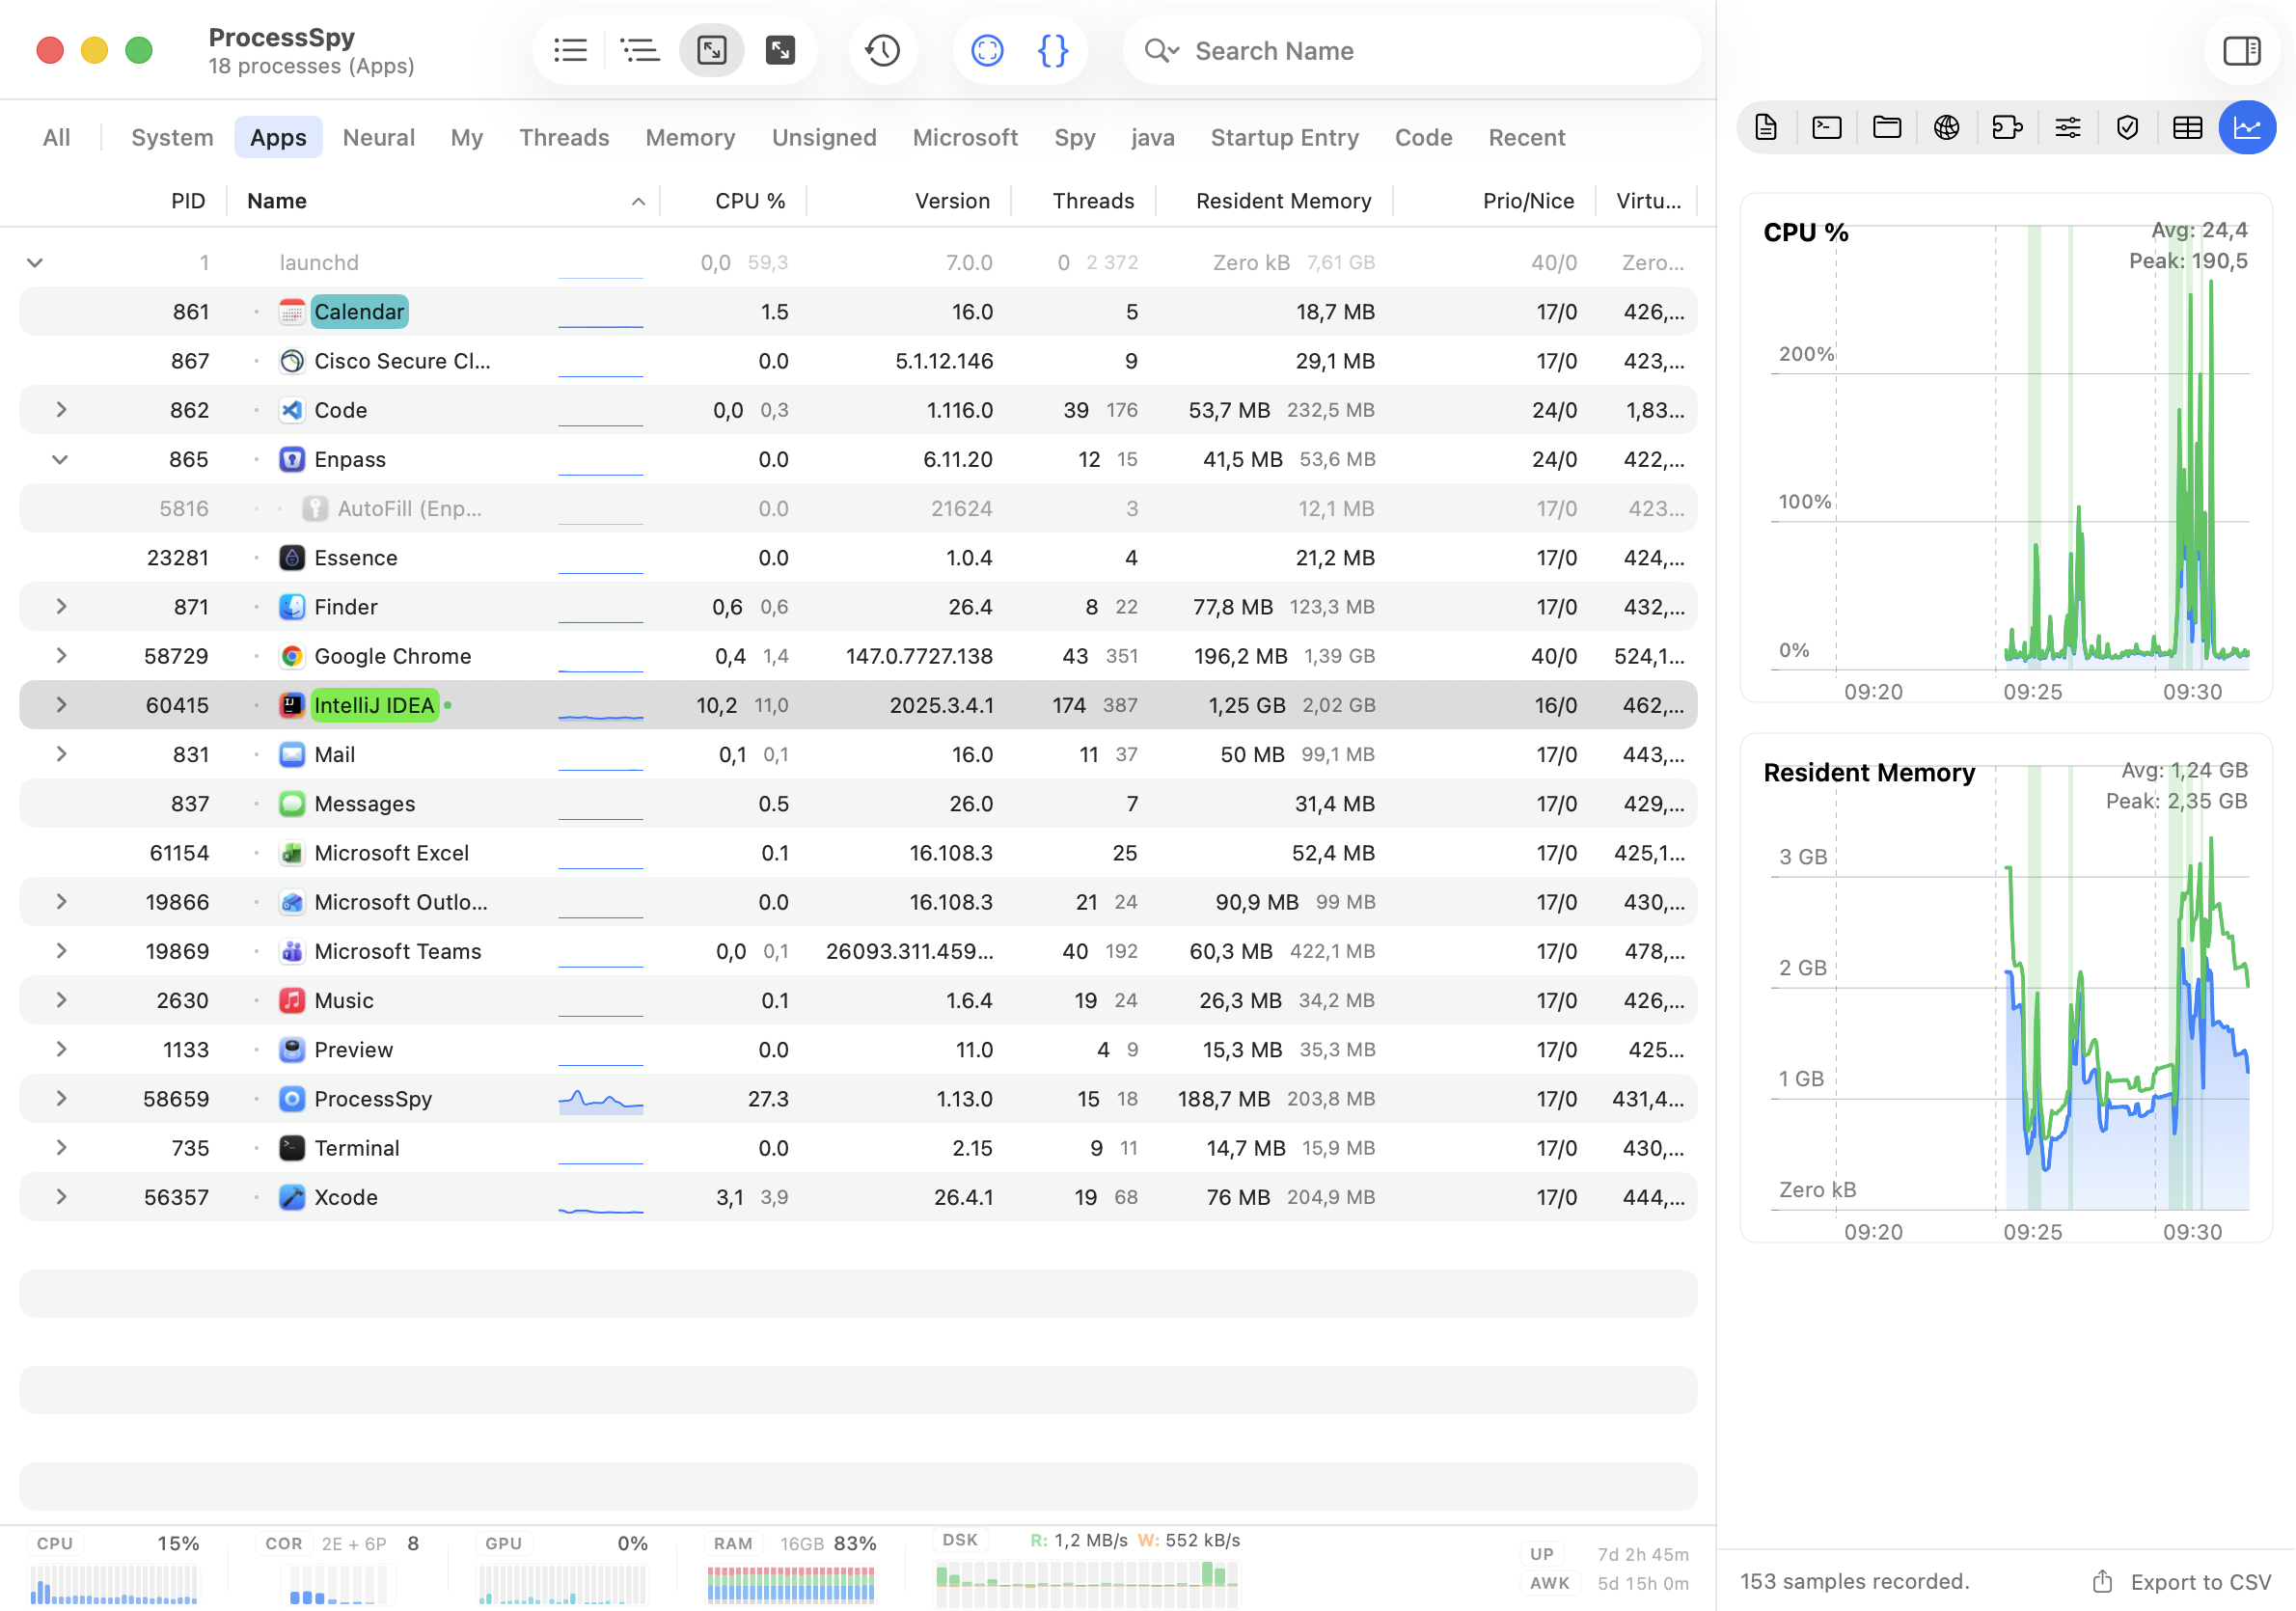Open the document info inspector tab
The image size is (2296, 1611).
(1766, 127)
